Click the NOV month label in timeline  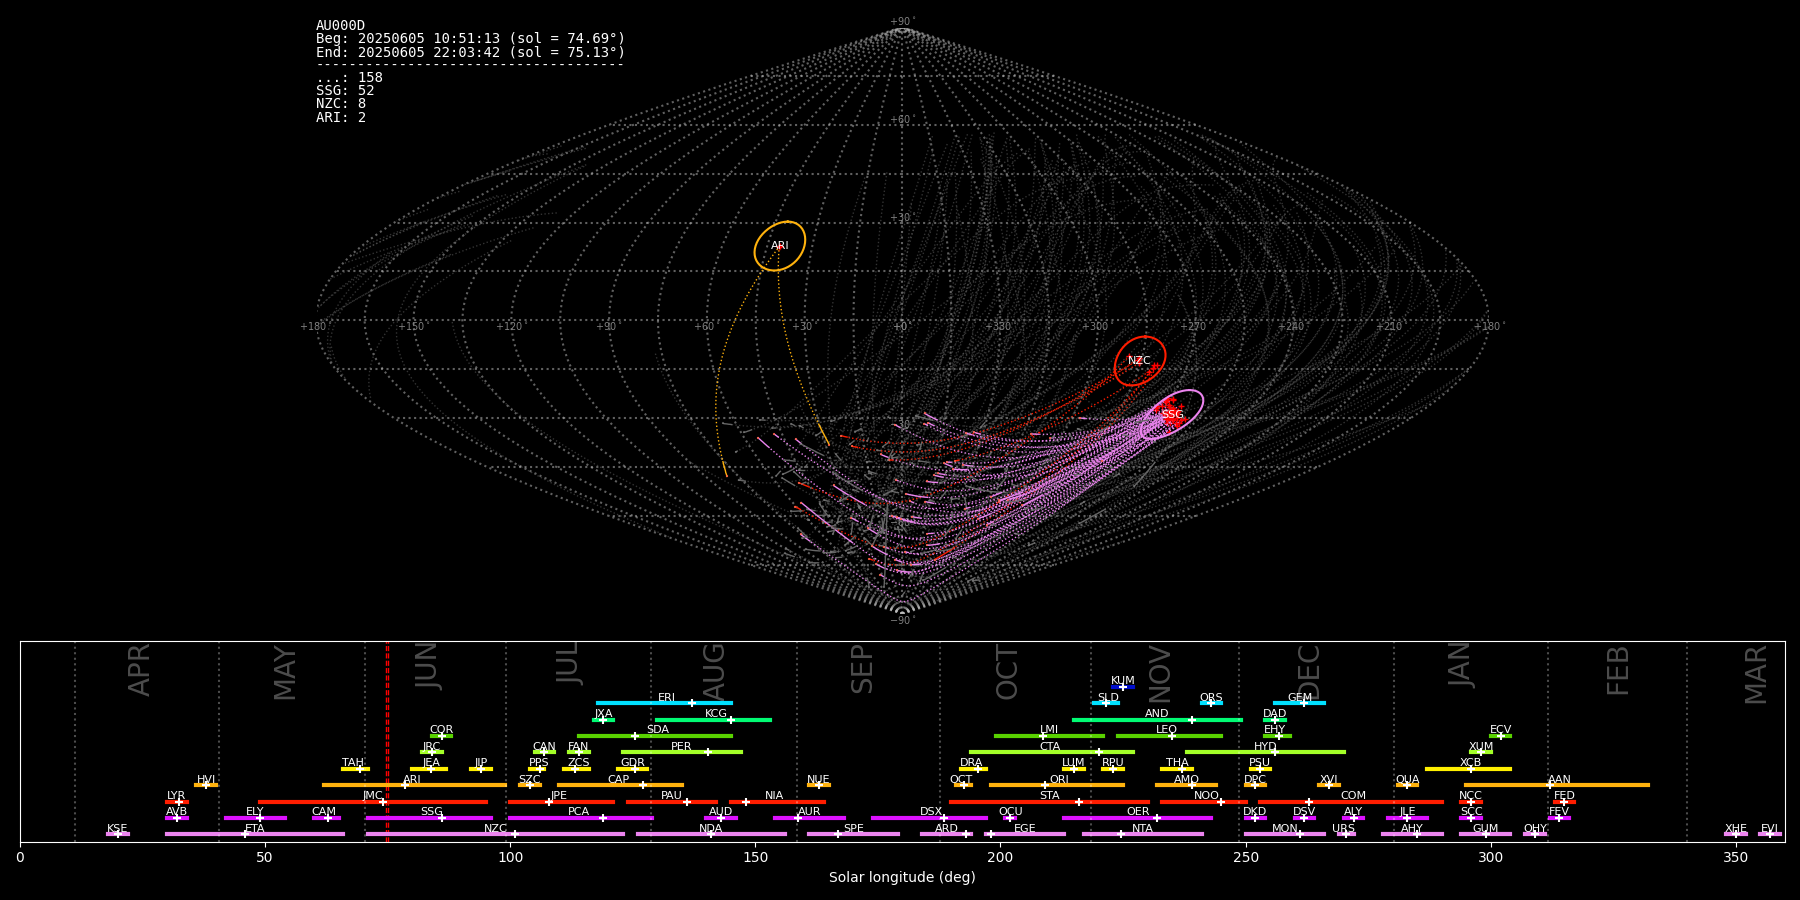click(1159, 673)
